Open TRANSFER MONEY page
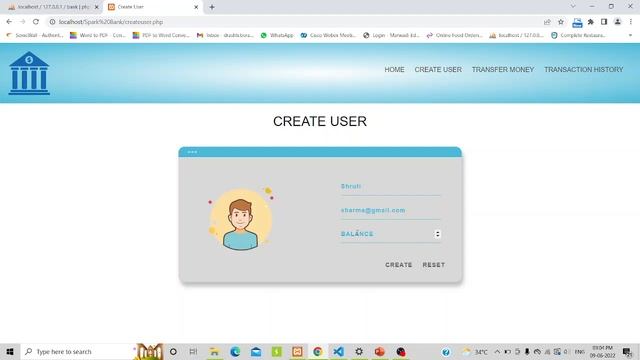Screen dimensions: 640x360 503,70
